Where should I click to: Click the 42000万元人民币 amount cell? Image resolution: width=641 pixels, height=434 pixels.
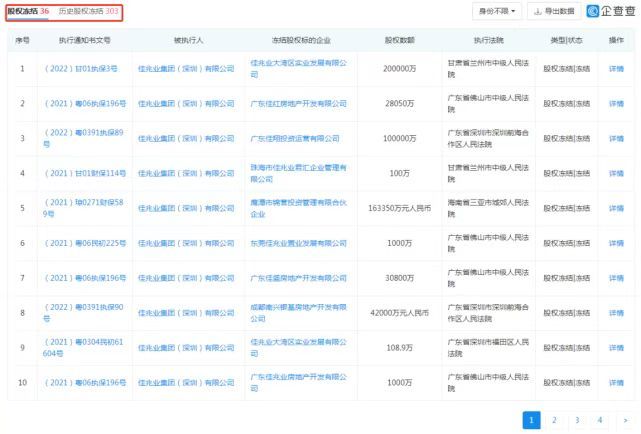pyautogui.click(x=399, y=313)
